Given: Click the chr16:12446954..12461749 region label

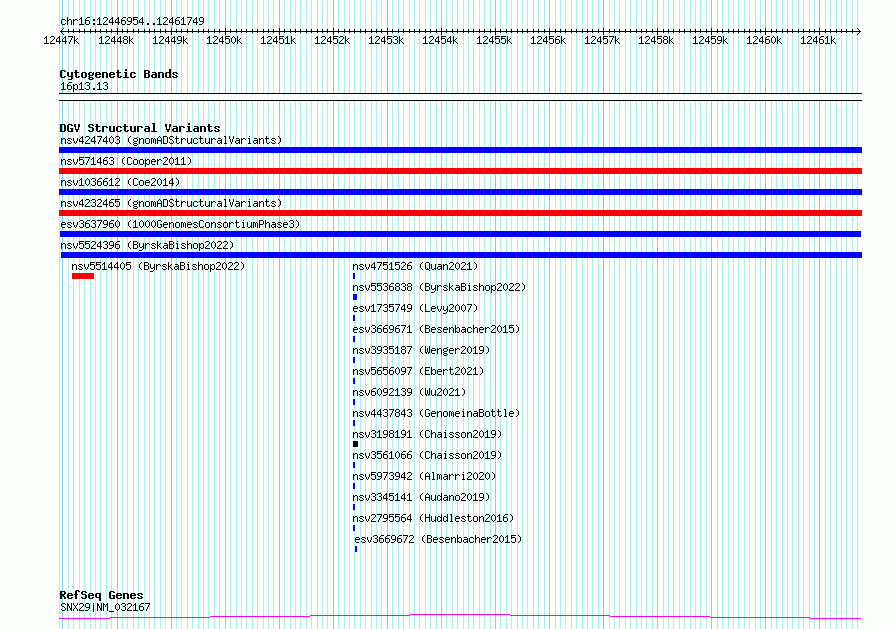Looking at the screenshot, I should (132, 21).
